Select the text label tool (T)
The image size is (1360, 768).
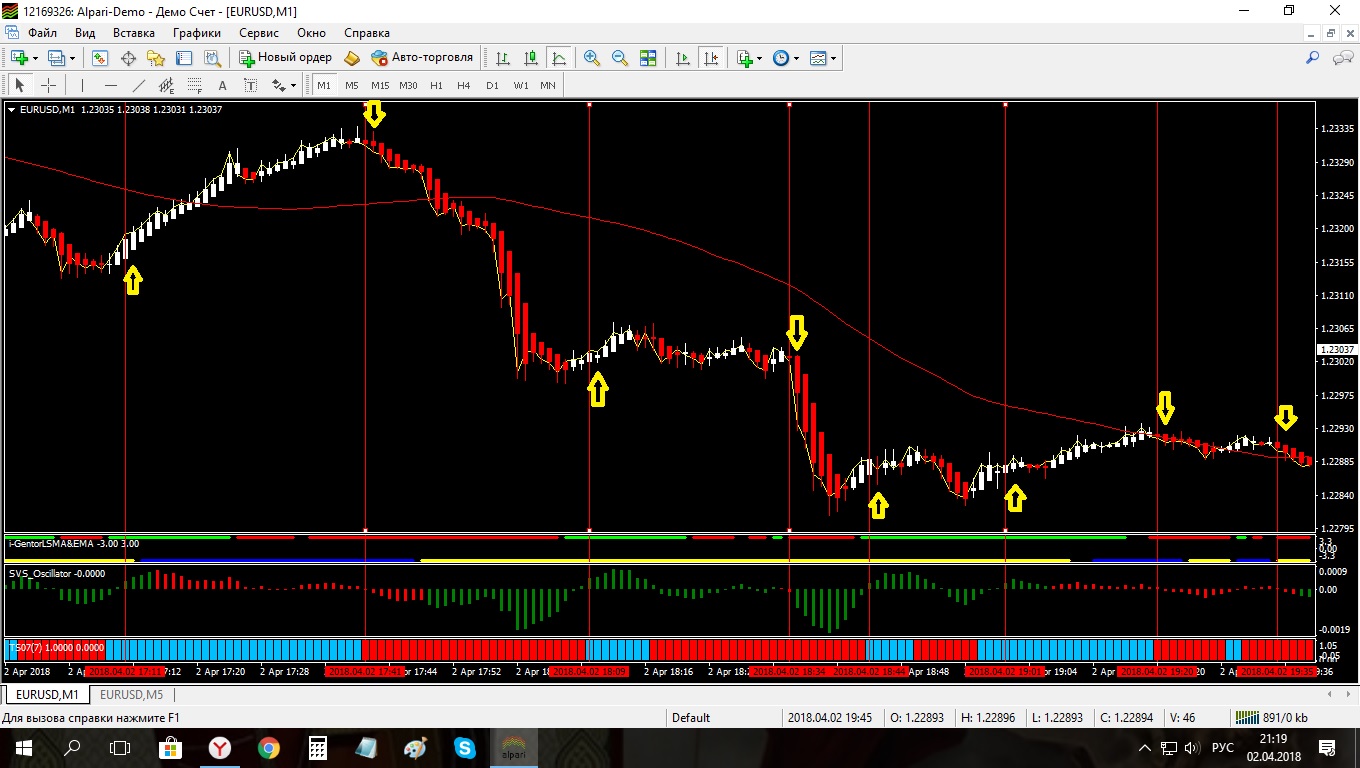pos(251,85)
